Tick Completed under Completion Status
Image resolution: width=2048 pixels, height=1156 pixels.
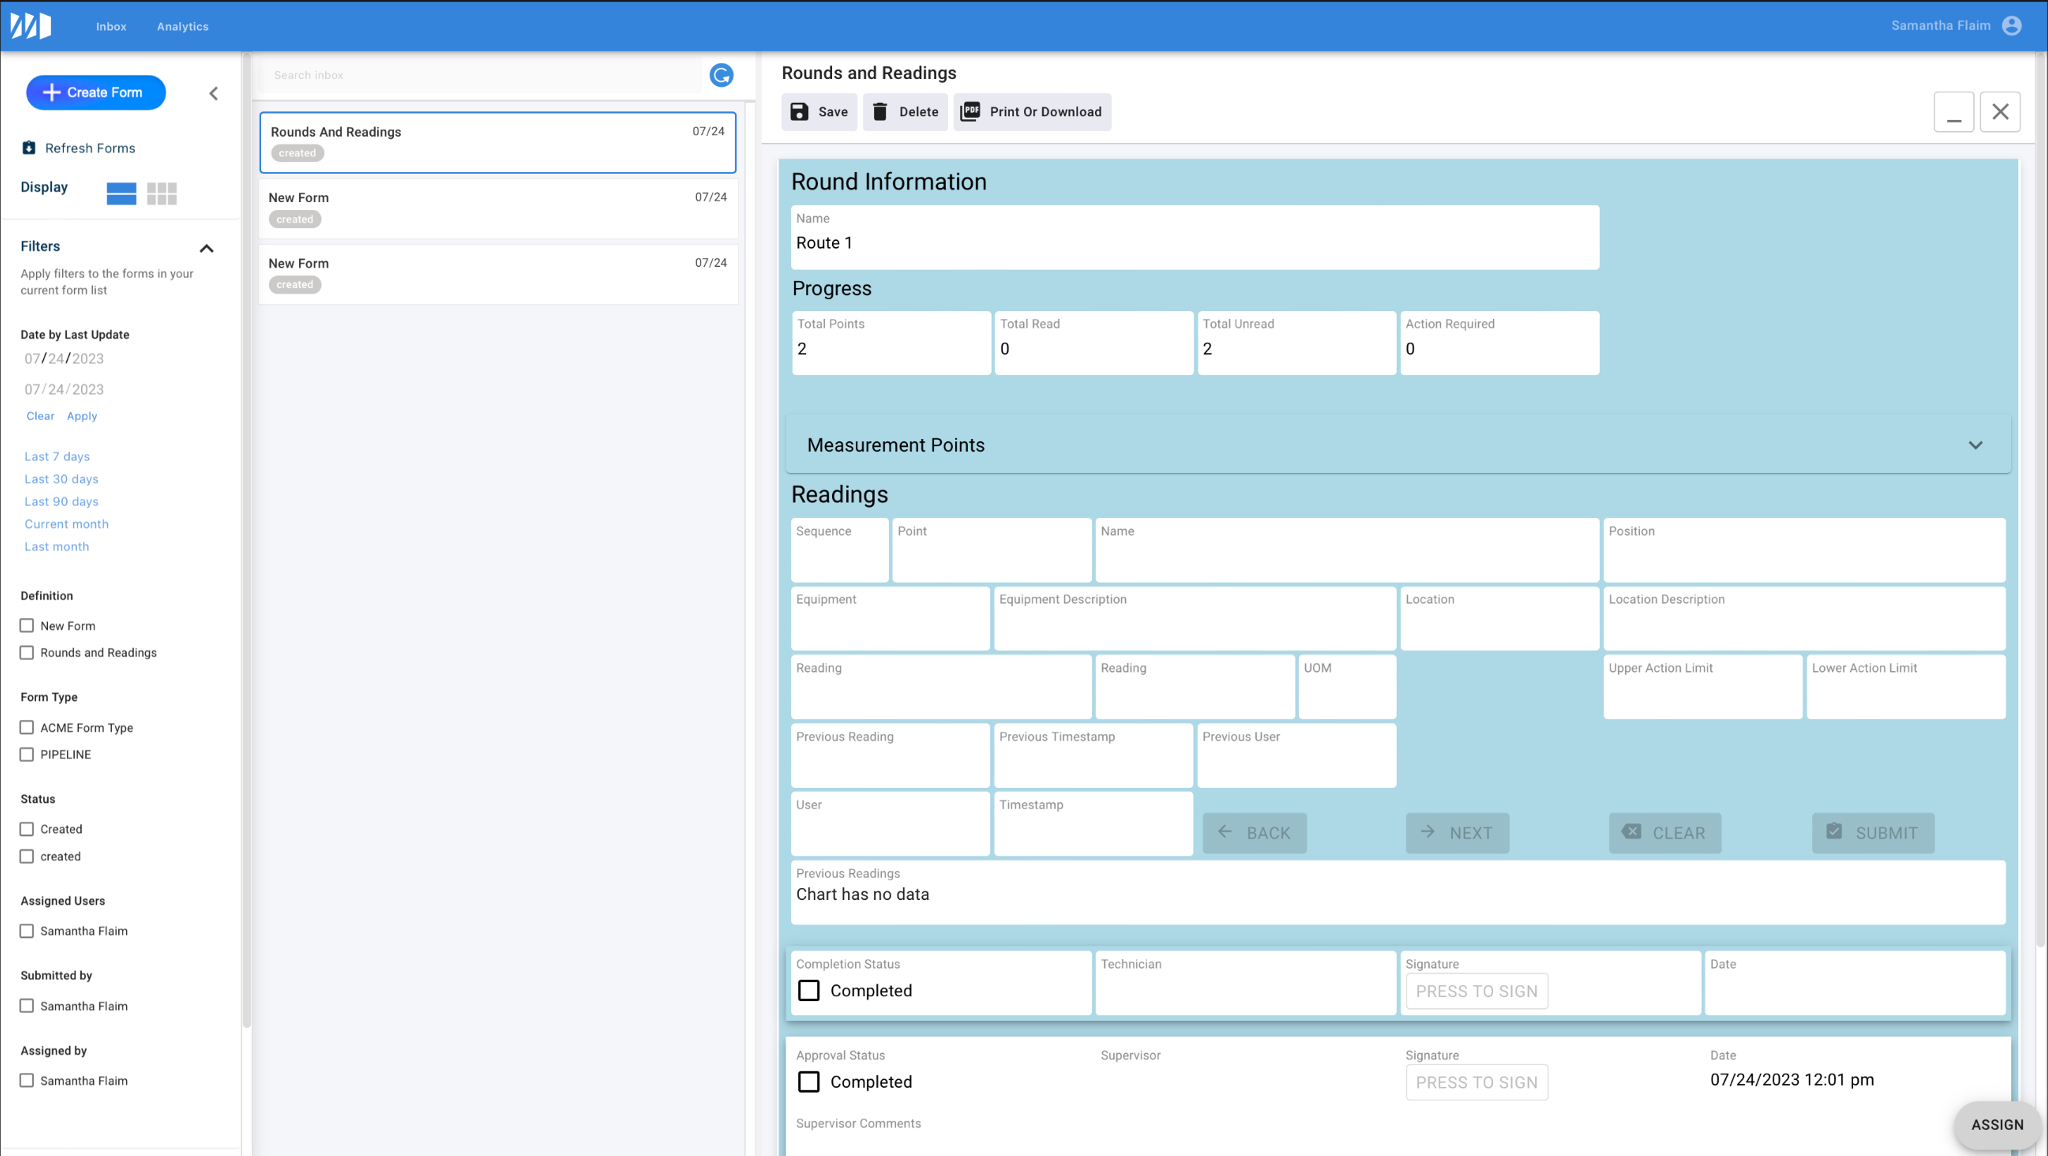click(x=809, y=991)
